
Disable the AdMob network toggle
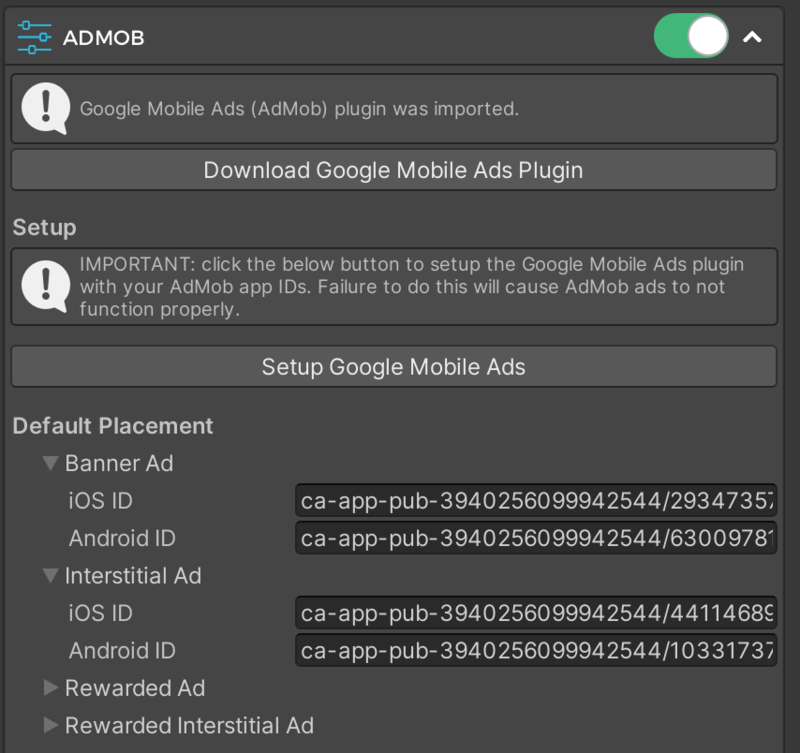691,36
